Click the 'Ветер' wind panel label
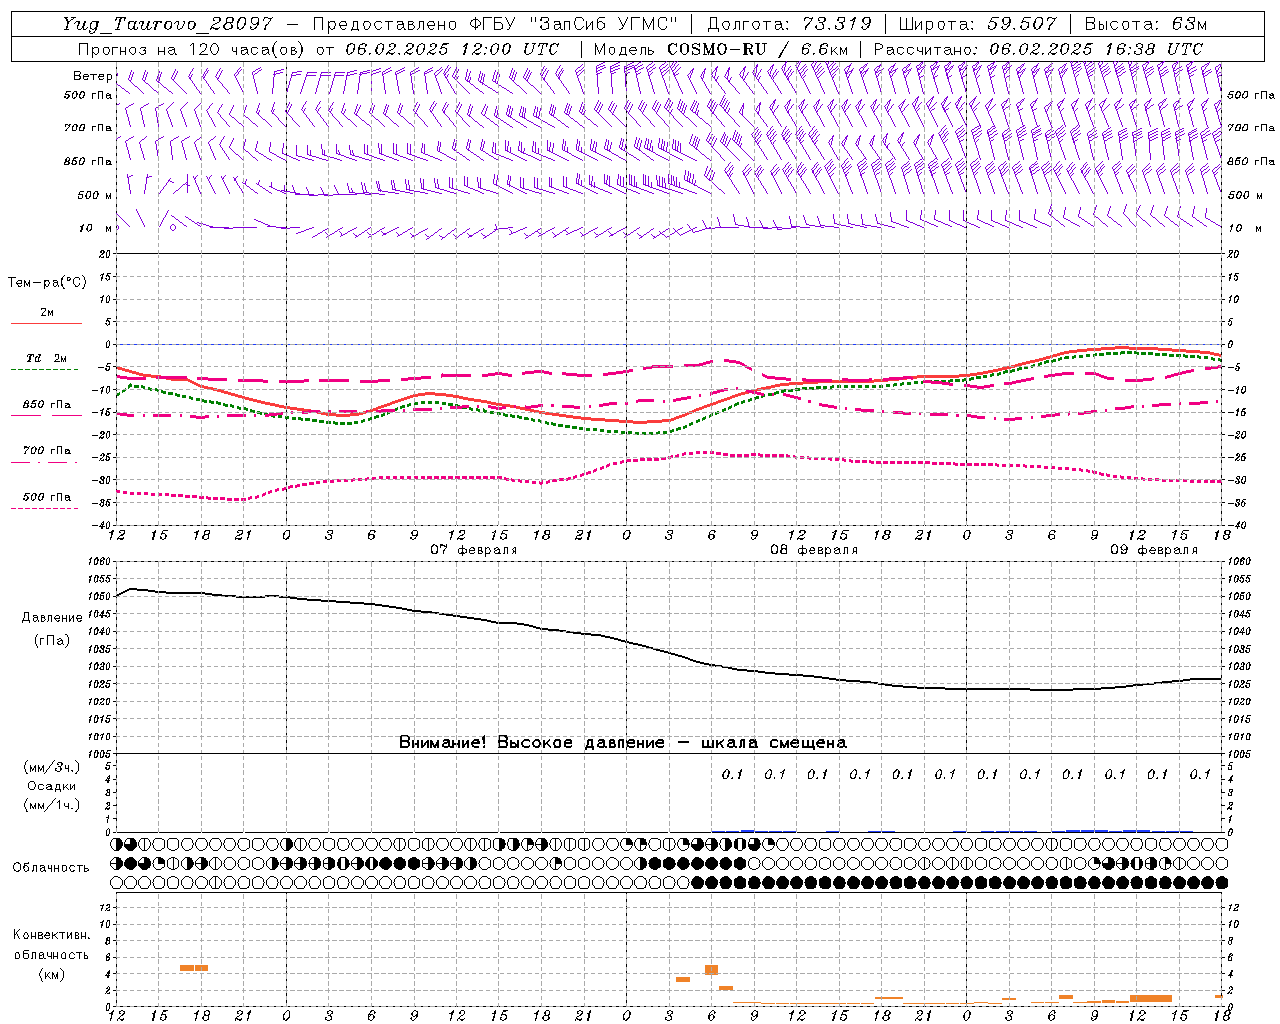Image resolution: width=1280 pixels, height=1024 pixels. 91,76
